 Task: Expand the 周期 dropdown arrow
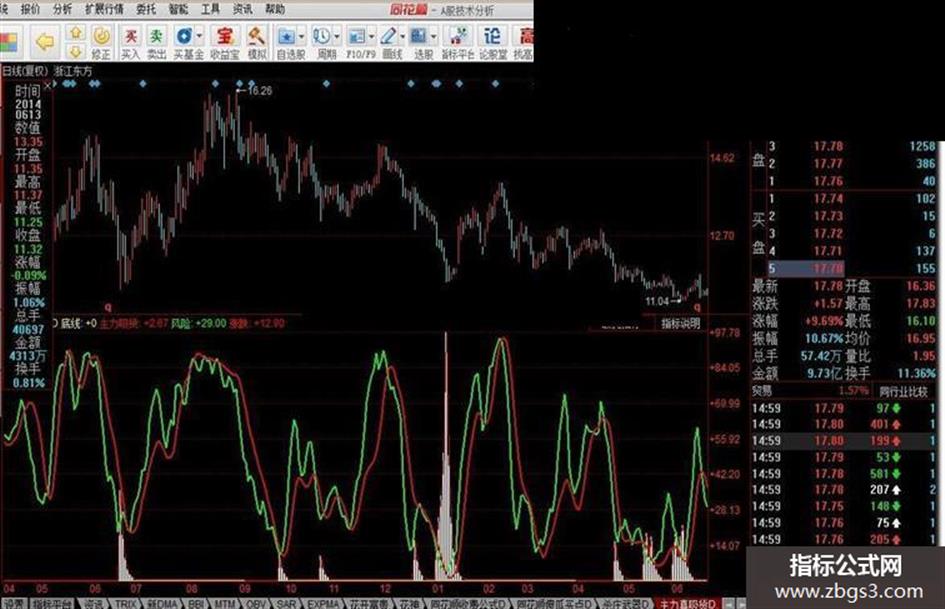point(337,36)
